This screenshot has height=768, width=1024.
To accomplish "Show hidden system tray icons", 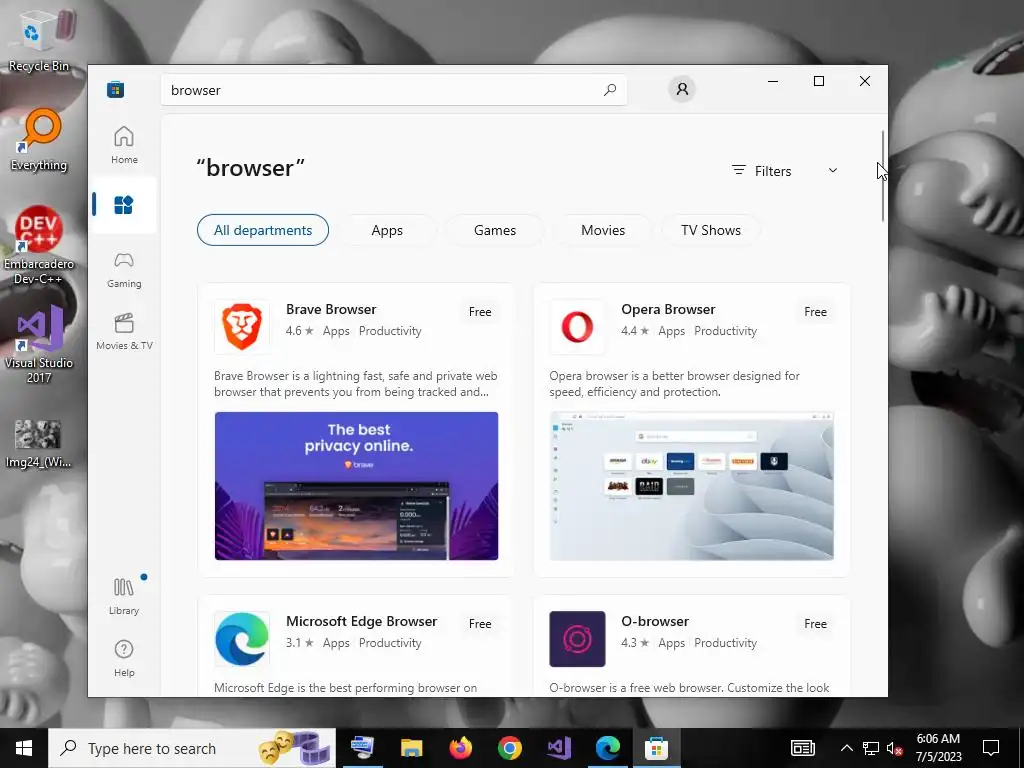I will tap(846, 748).
